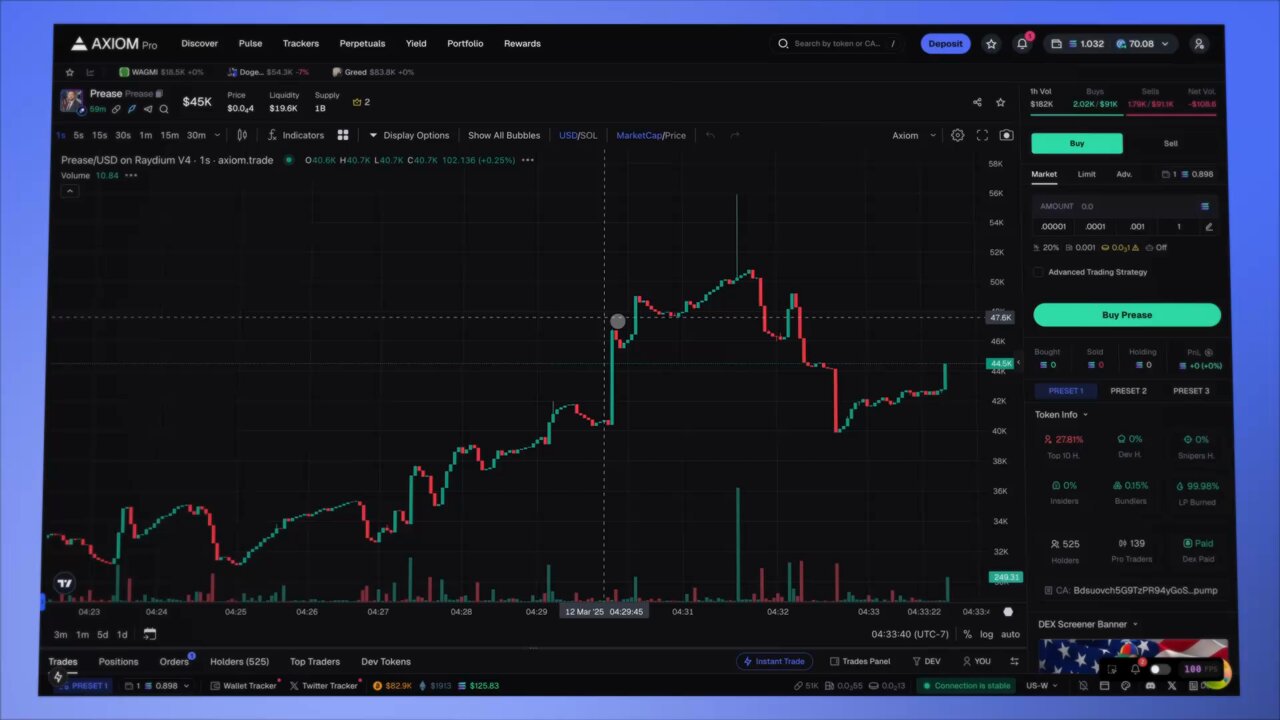Select the Limit order tab
This screenshot has height=720, width=1280.
point(1086,174)
